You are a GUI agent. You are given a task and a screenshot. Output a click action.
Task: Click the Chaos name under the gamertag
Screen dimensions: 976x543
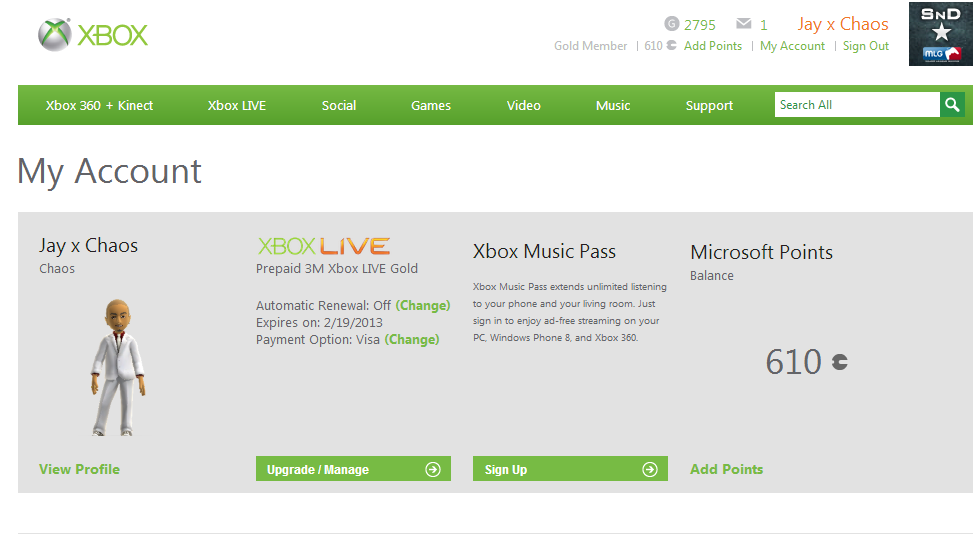[57, 268]
